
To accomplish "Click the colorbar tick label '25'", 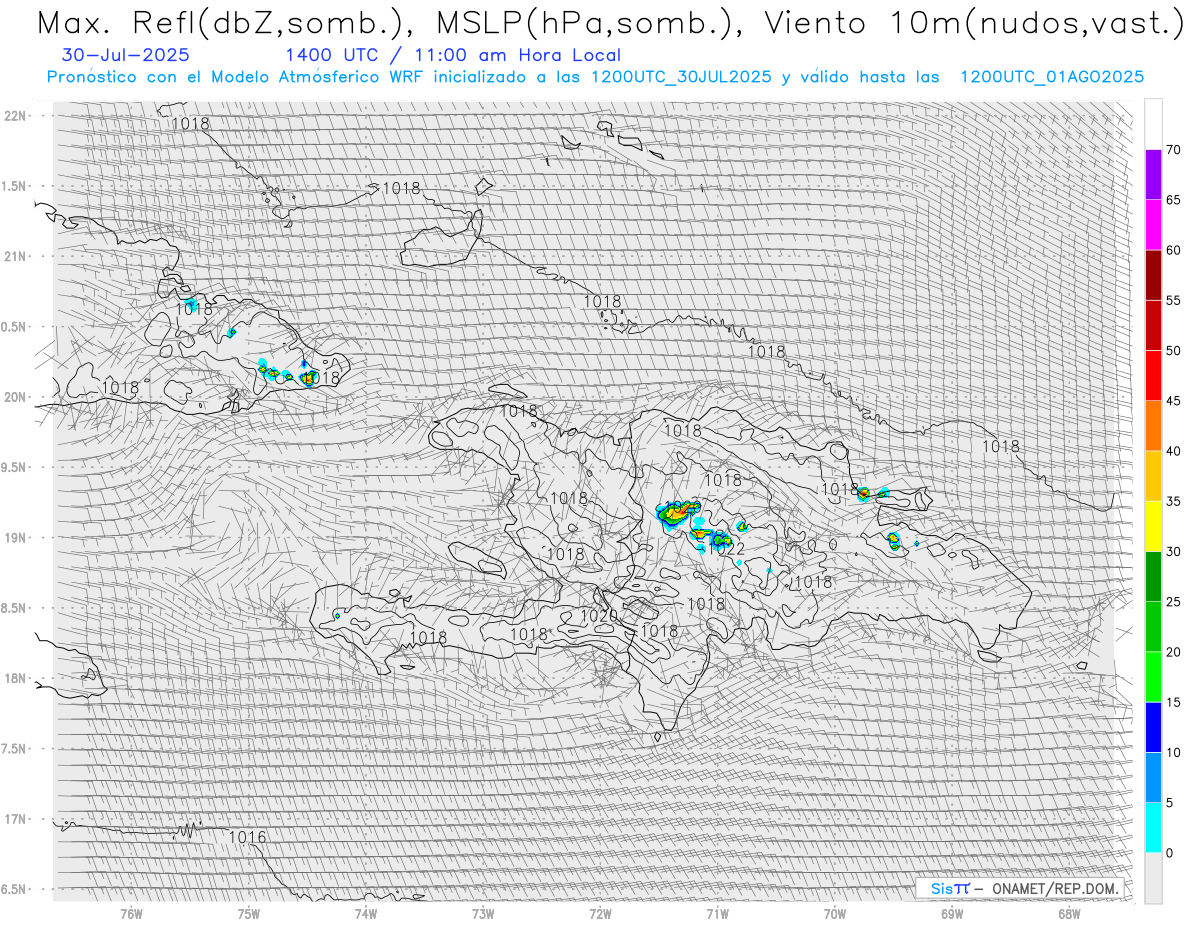I will (x=1173, y=602).
